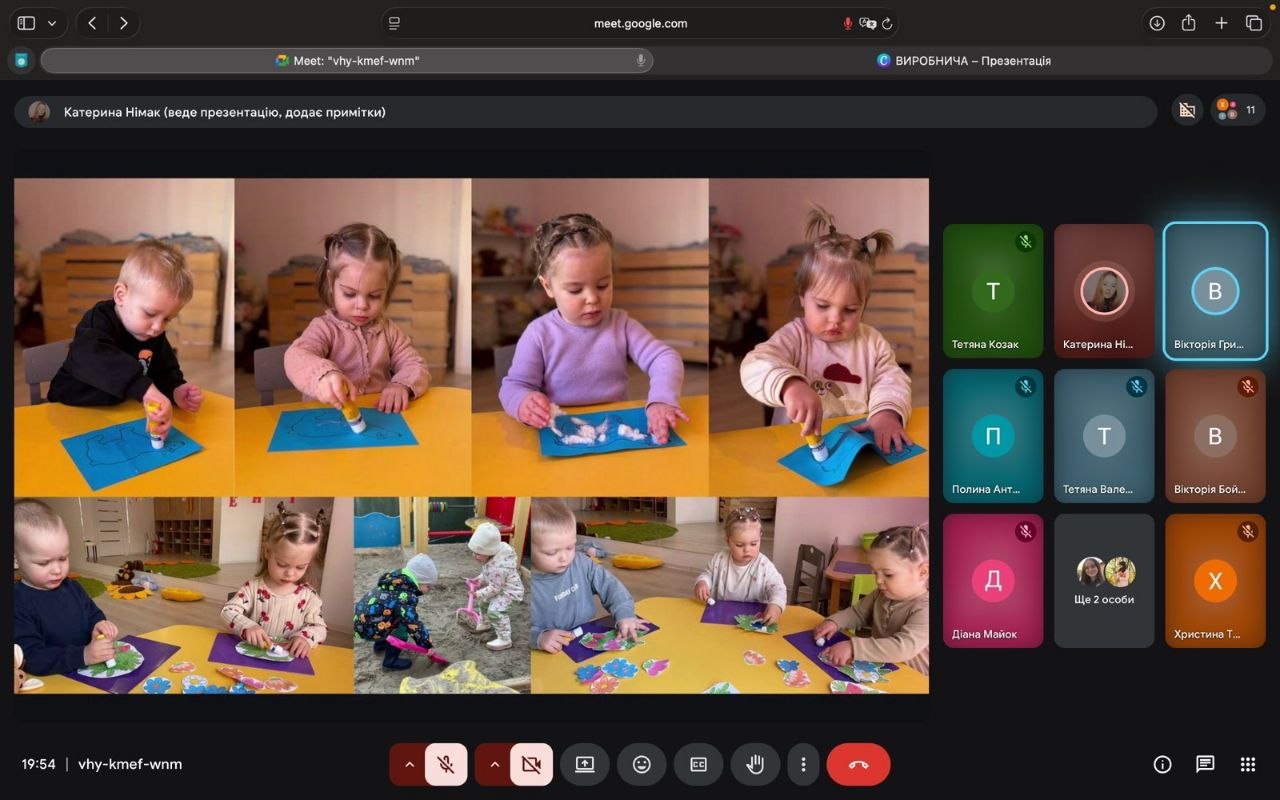
Task: Open the activities grid icon
Action: [x=1248, y=764]
